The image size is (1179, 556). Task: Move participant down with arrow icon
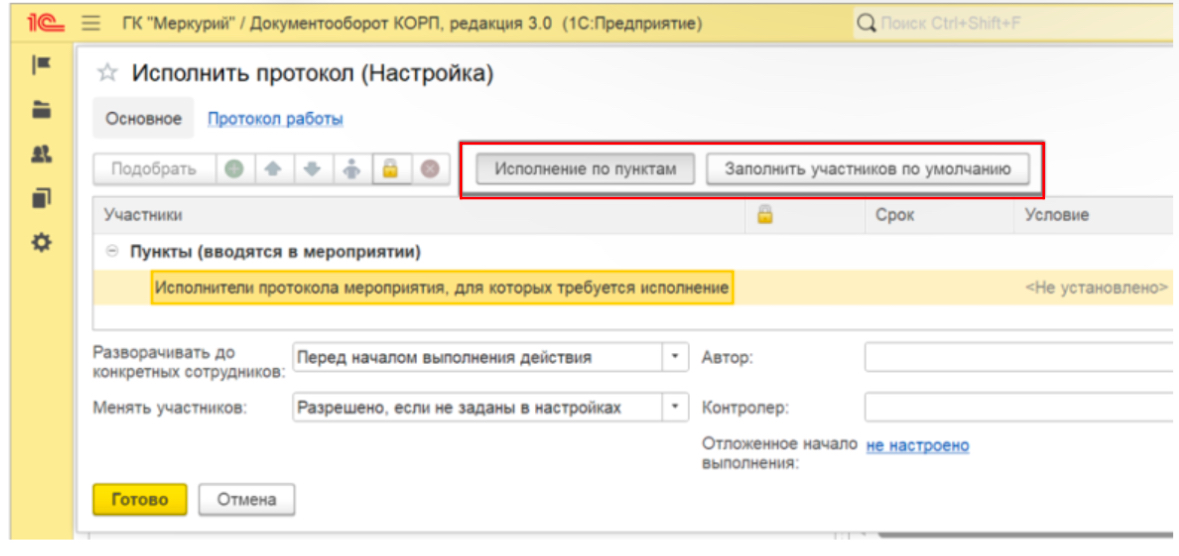pyautogui.click(x=312, y=169)
